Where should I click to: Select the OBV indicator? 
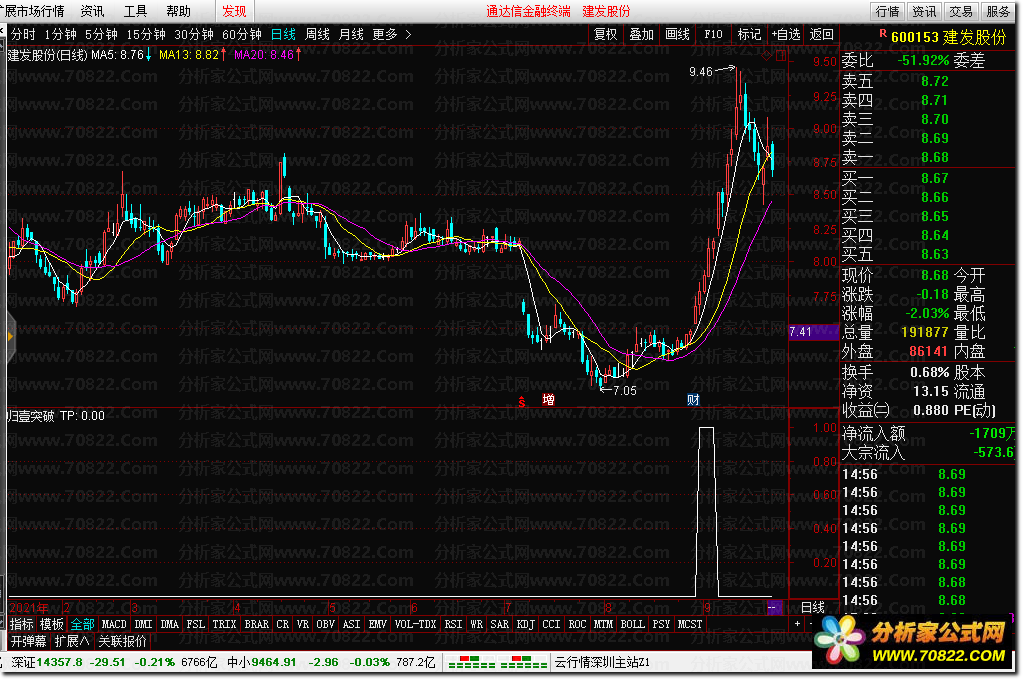[x=325, y=624]
